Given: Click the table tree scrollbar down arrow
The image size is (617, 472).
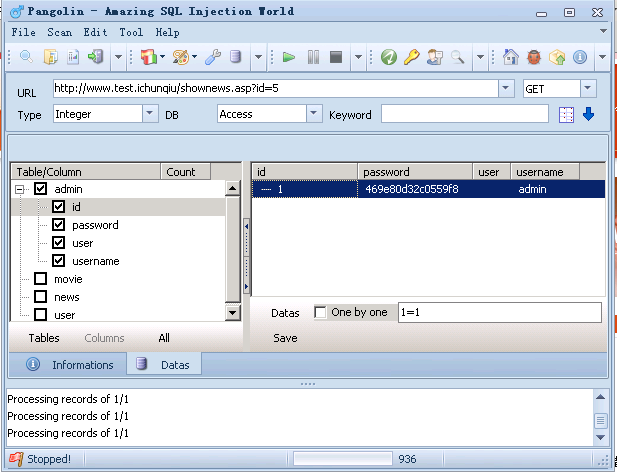Looking at the screenshot, I should (233, 313).
